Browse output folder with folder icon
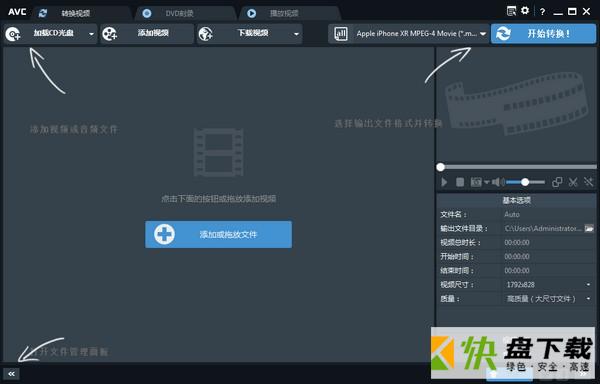 click(x=589, y=229)
